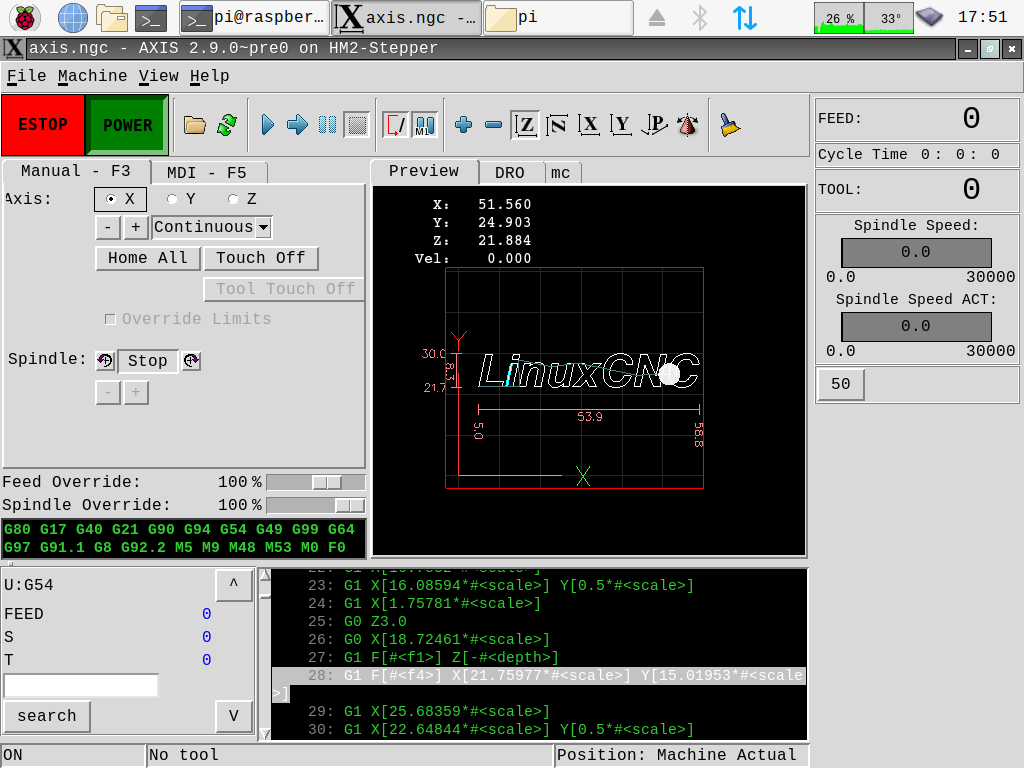Open the eject media tray icon
Image resolution: width=1024 pixels, height=768 pixels.
pos(657,18)
